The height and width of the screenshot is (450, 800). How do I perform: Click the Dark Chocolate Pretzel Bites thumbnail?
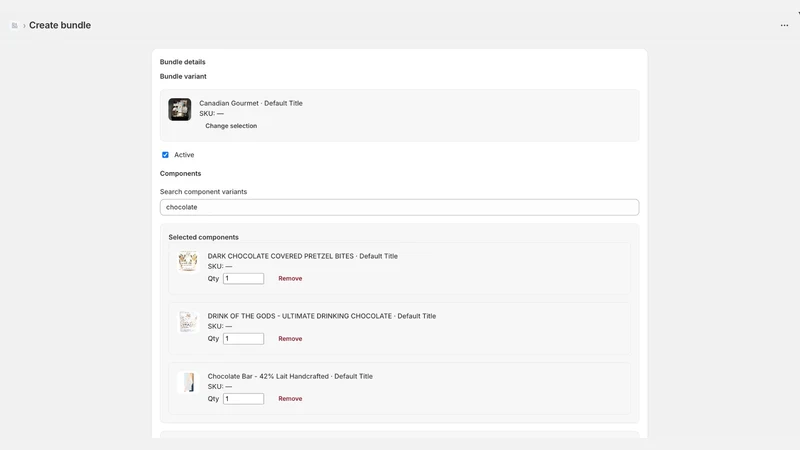188,262
